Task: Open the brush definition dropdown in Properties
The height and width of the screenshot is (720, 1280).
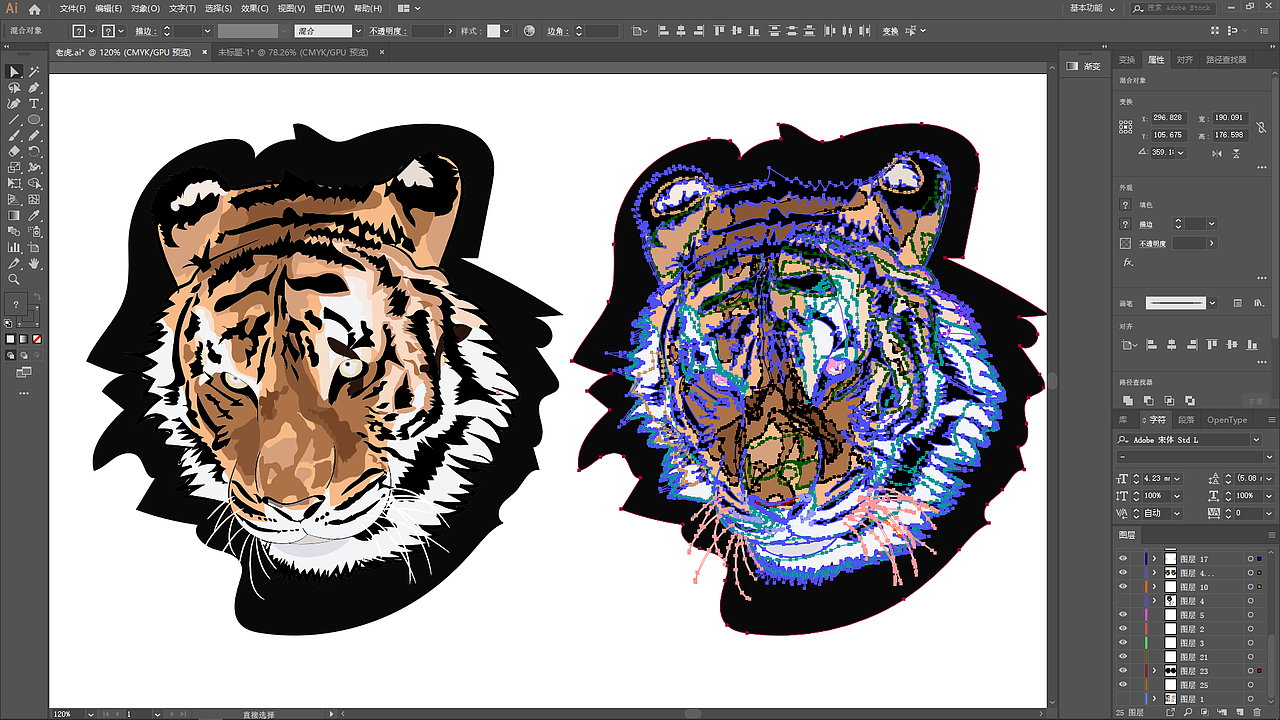Action: click(1212, 303)
